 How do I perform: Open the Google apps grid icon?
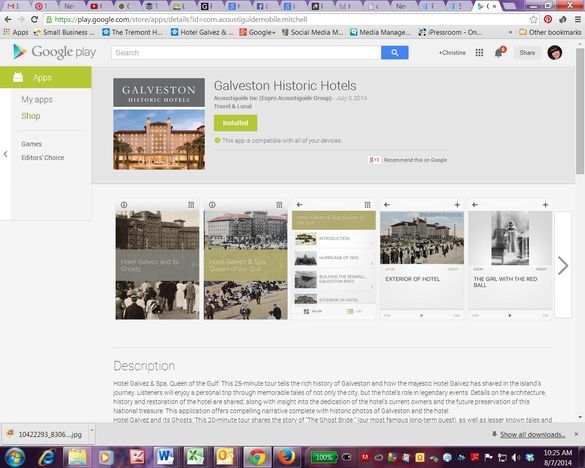(x=479, y=53)
